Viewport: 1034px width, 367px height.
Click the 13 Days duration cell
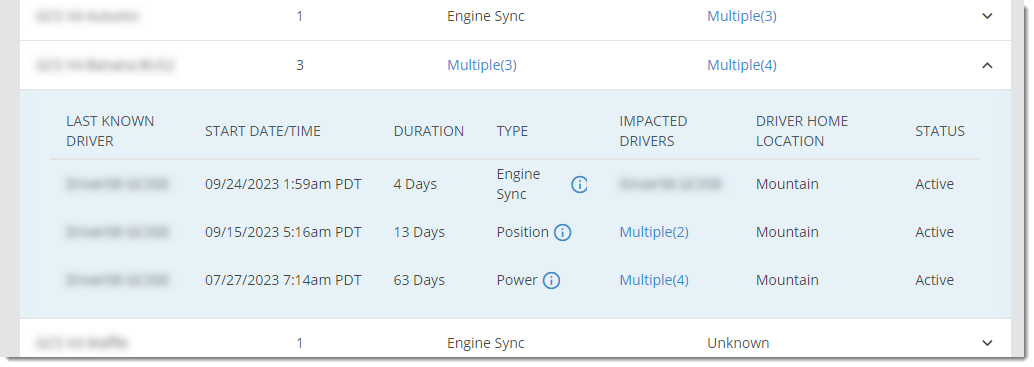[x=419, y=233]
